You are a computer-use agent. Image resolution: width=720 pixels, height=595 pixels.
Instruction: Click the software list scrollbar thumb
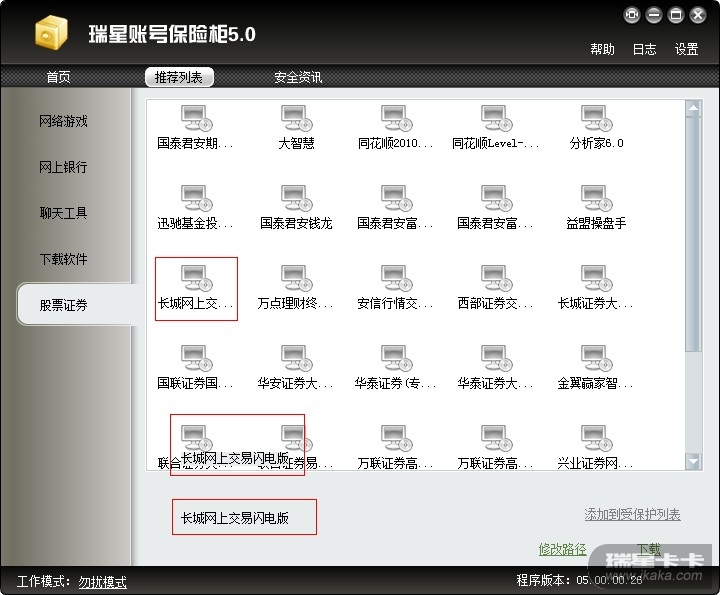(x=693, y=234)
